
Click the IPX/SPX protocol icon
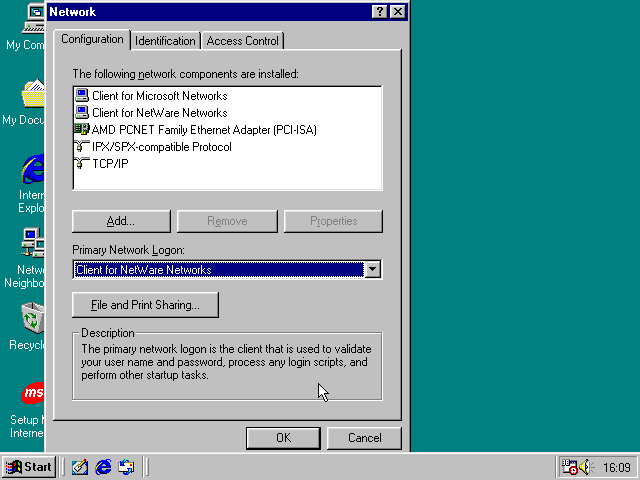[82, 147]
